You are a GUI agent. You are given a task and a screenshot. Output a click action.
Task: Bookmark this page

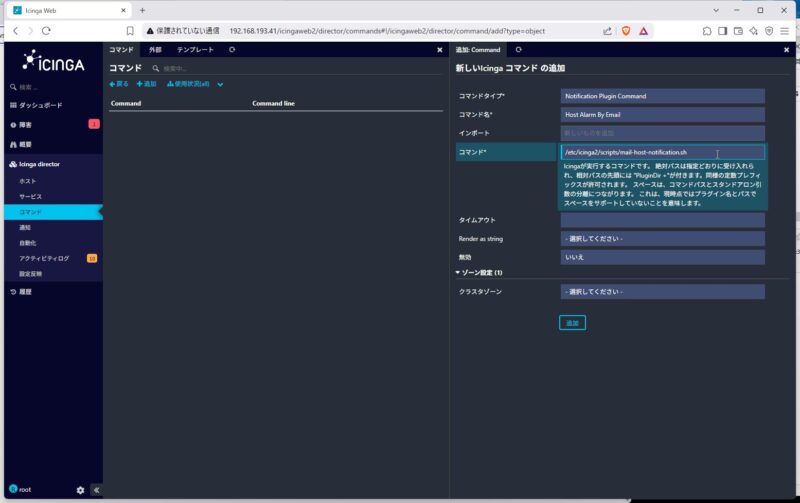click(x=130, y=31)
